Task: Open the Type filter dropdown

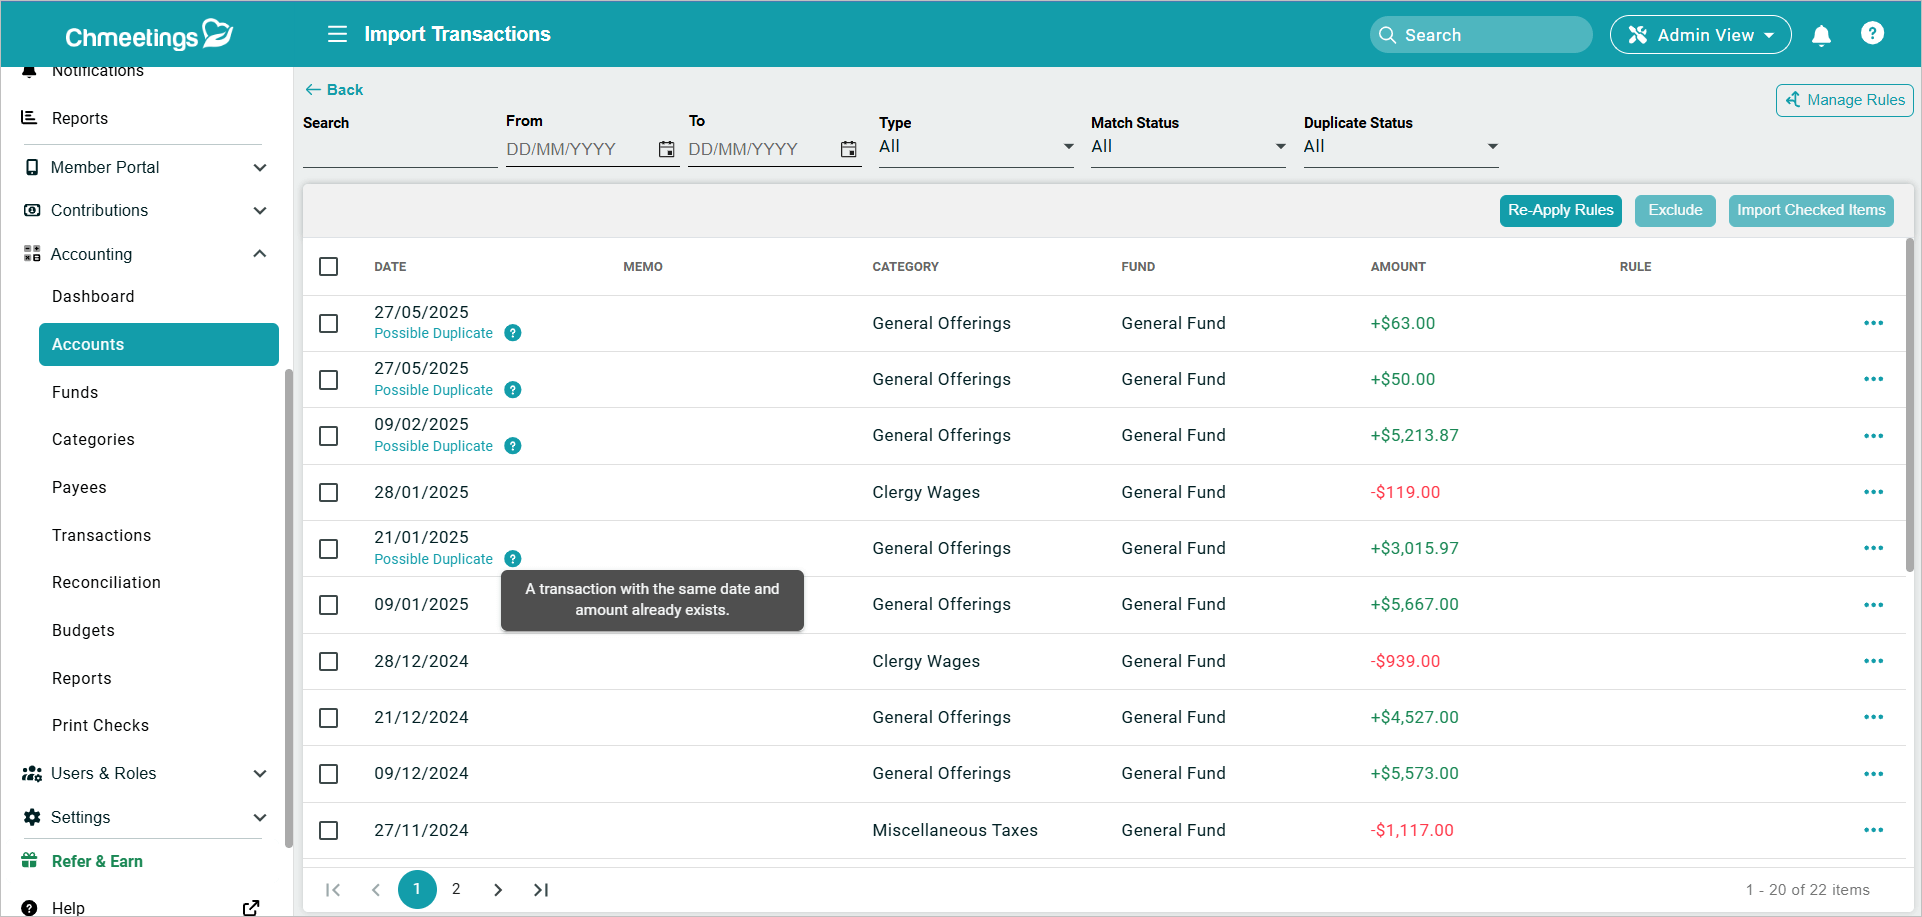Action: click(x=975, y=147)
